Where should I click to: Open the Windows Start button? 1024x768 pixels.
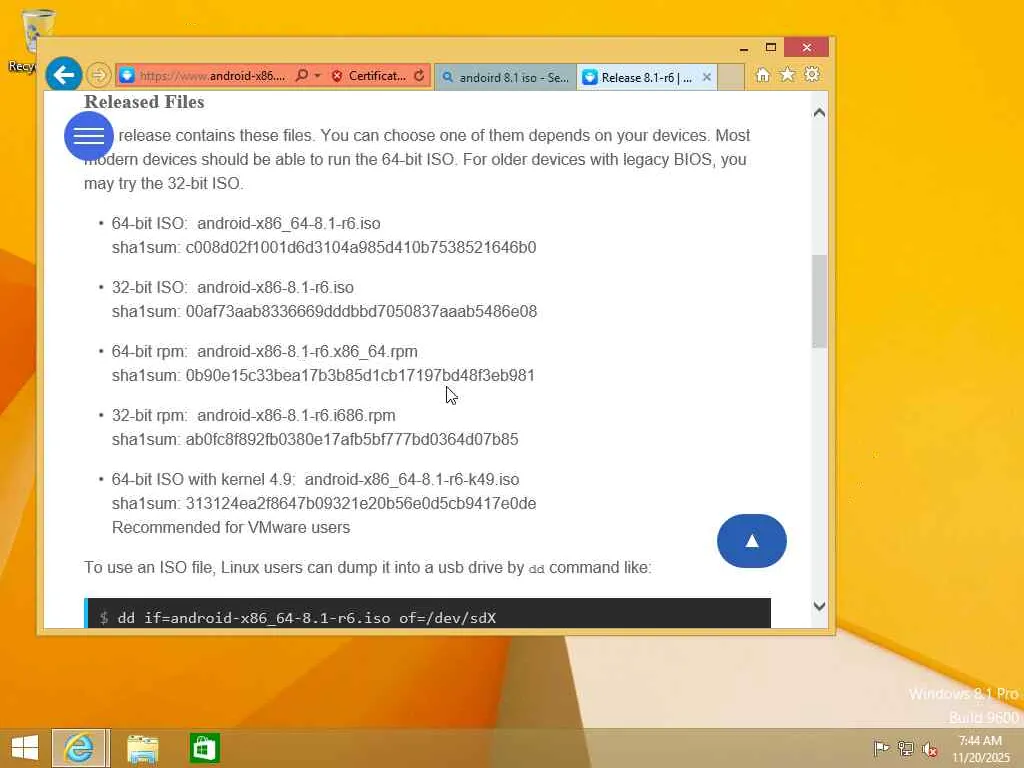[x=25, y=748]
